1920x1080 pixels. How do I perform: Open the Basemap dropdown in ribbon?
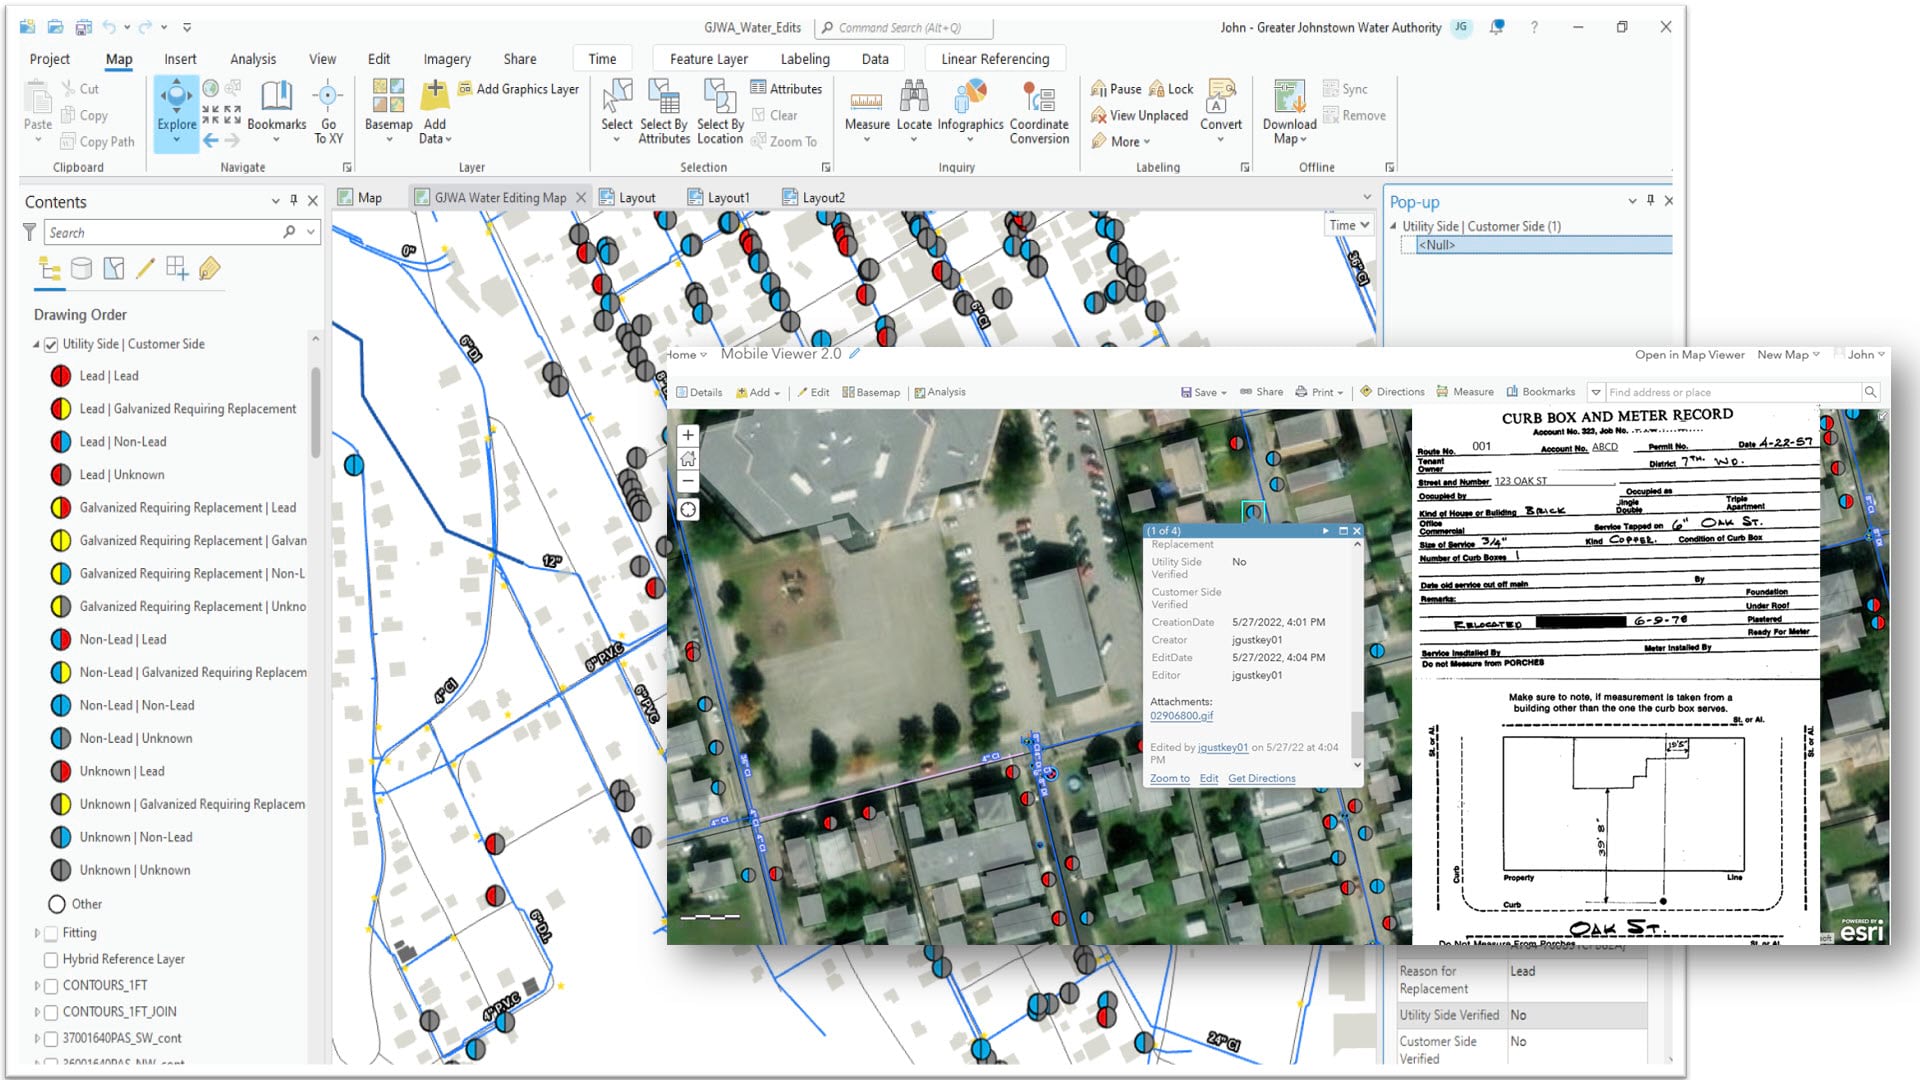point(388,110)
